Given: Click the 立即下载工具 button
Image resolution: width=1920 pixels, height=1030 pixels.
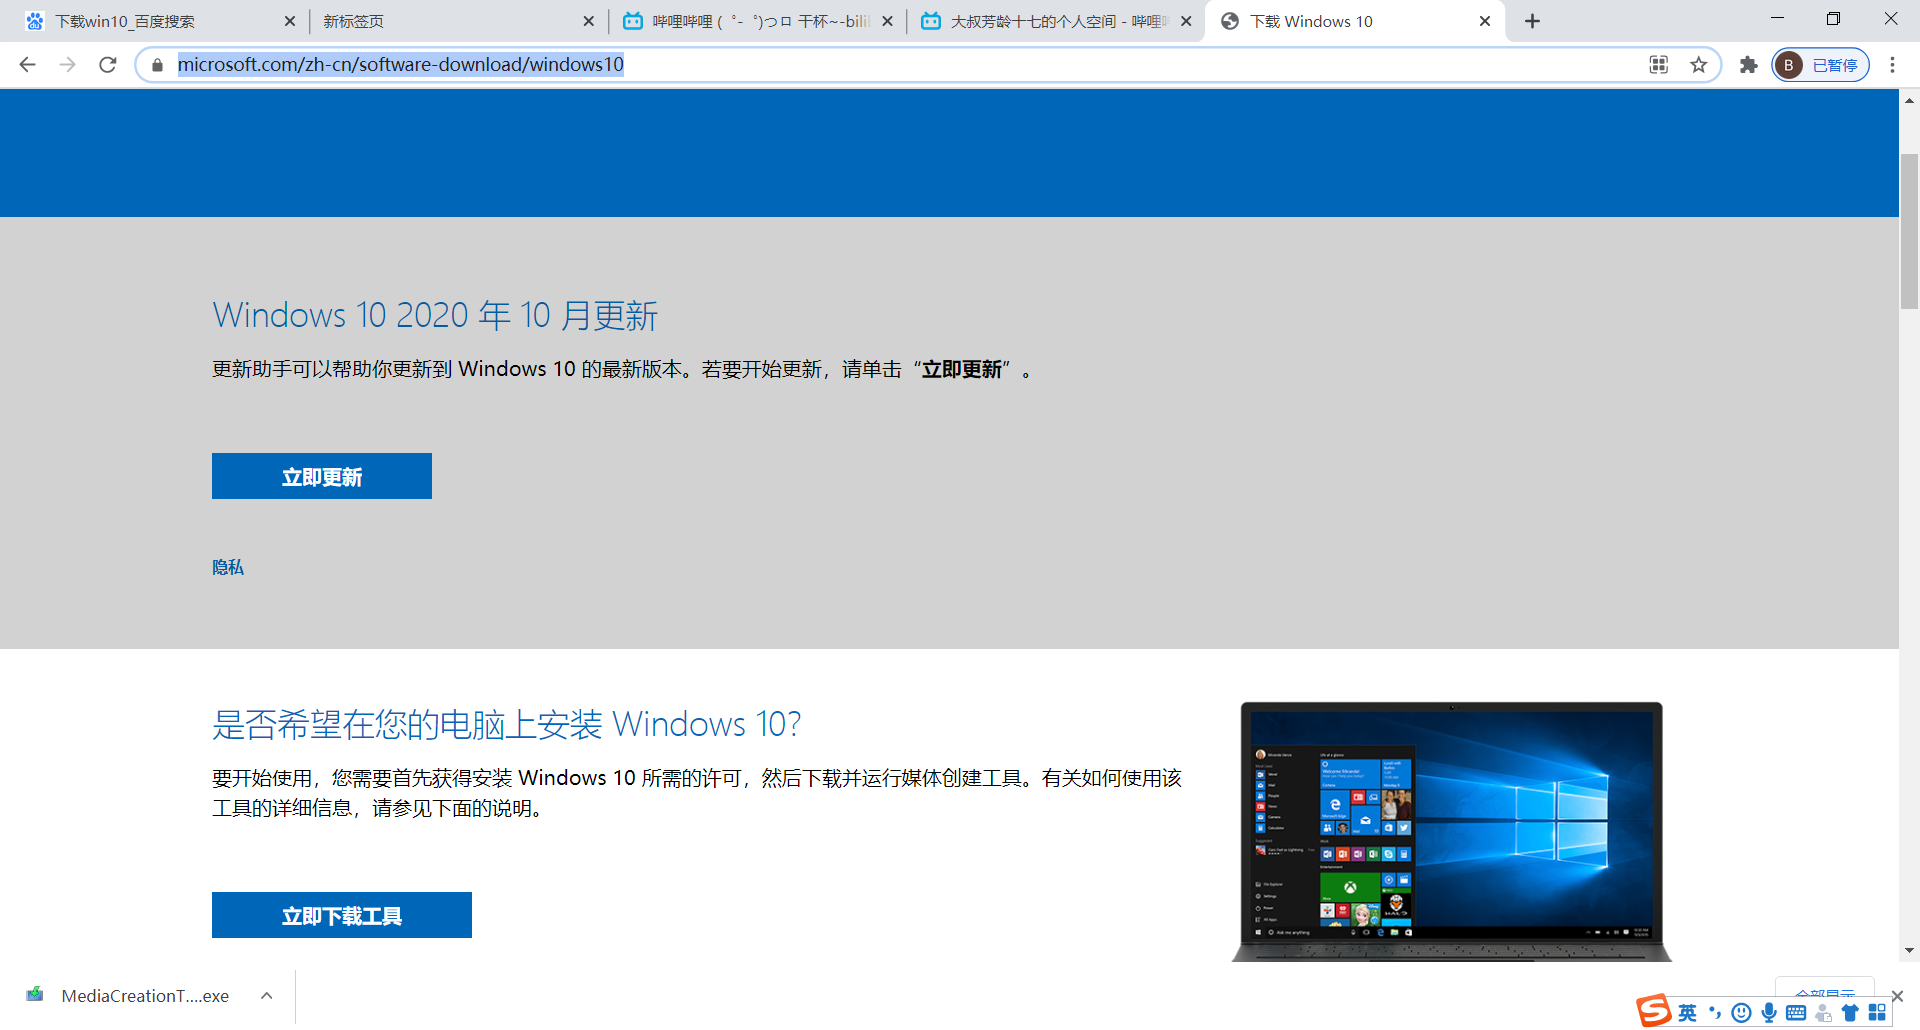Looking at the screenshot, I should pos(342,915).
